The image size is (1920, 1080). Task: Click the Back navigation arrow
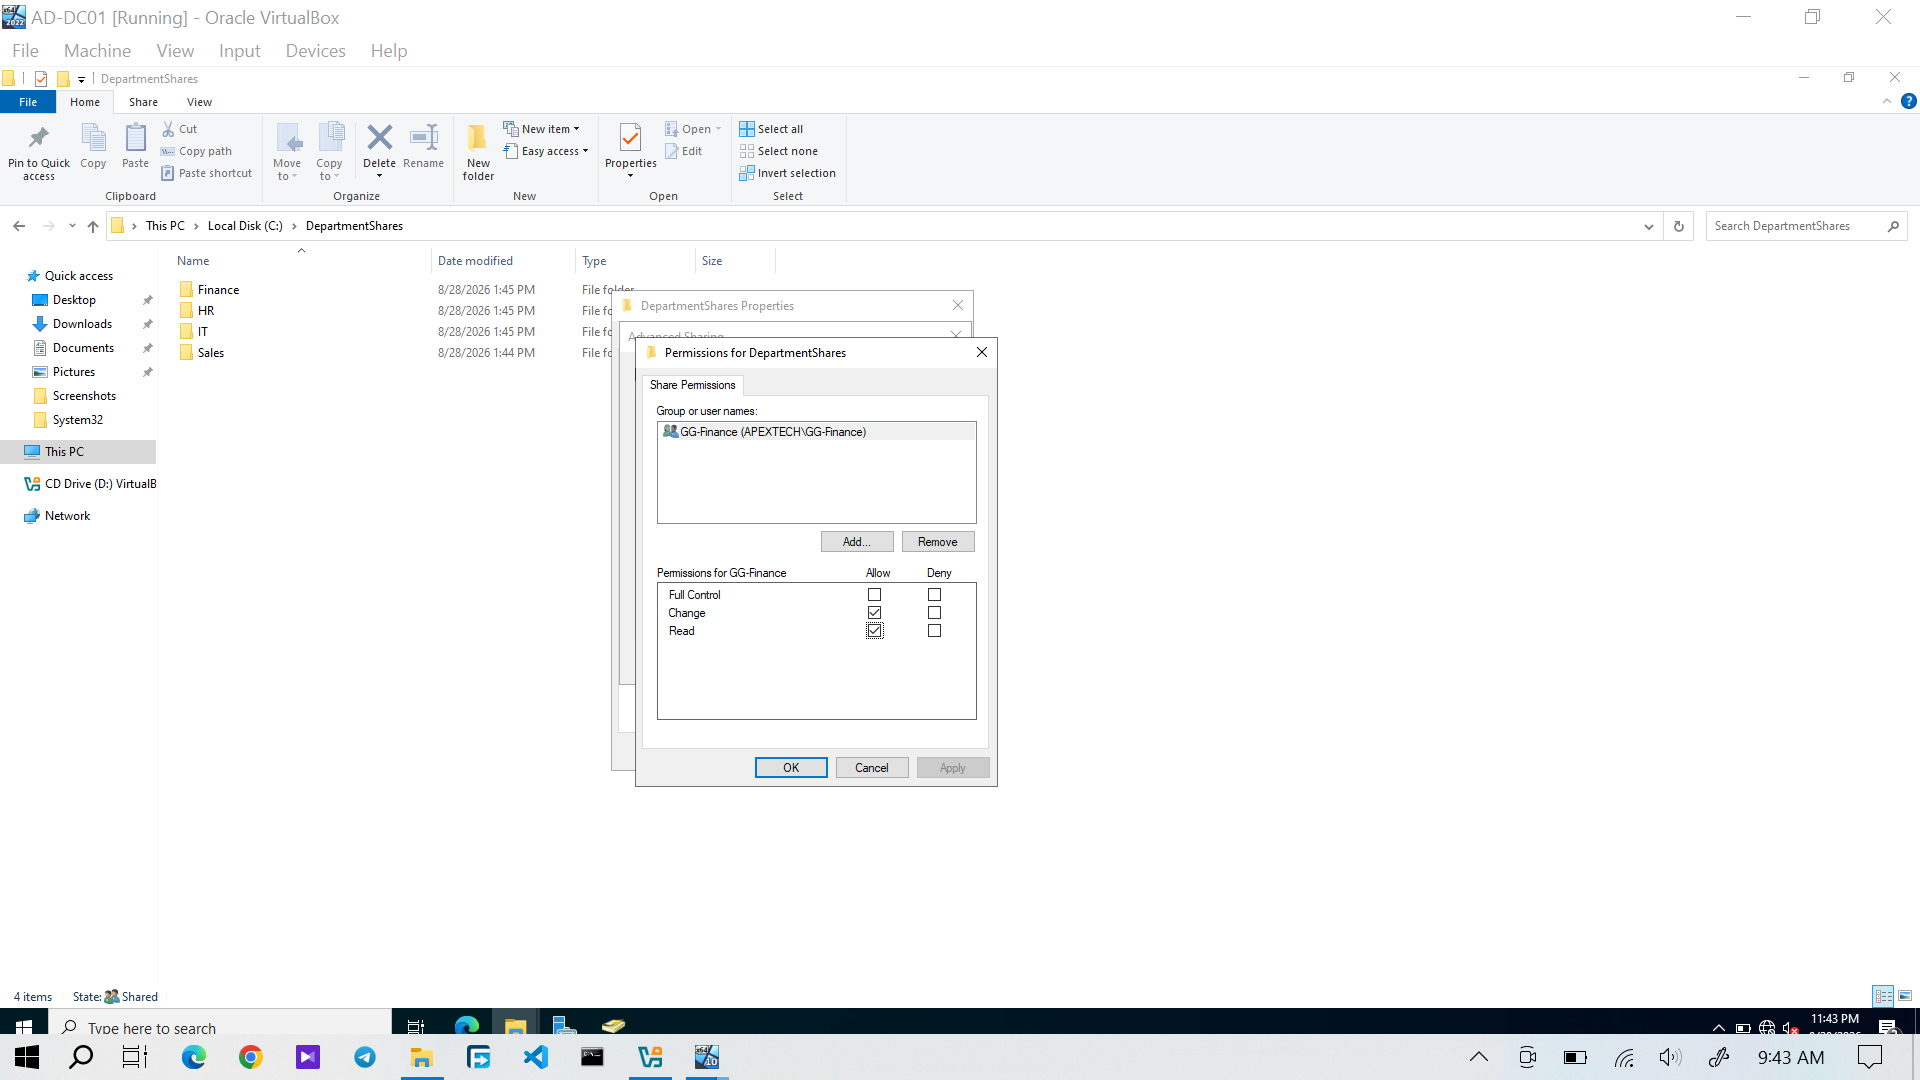[x=19, y=226]
